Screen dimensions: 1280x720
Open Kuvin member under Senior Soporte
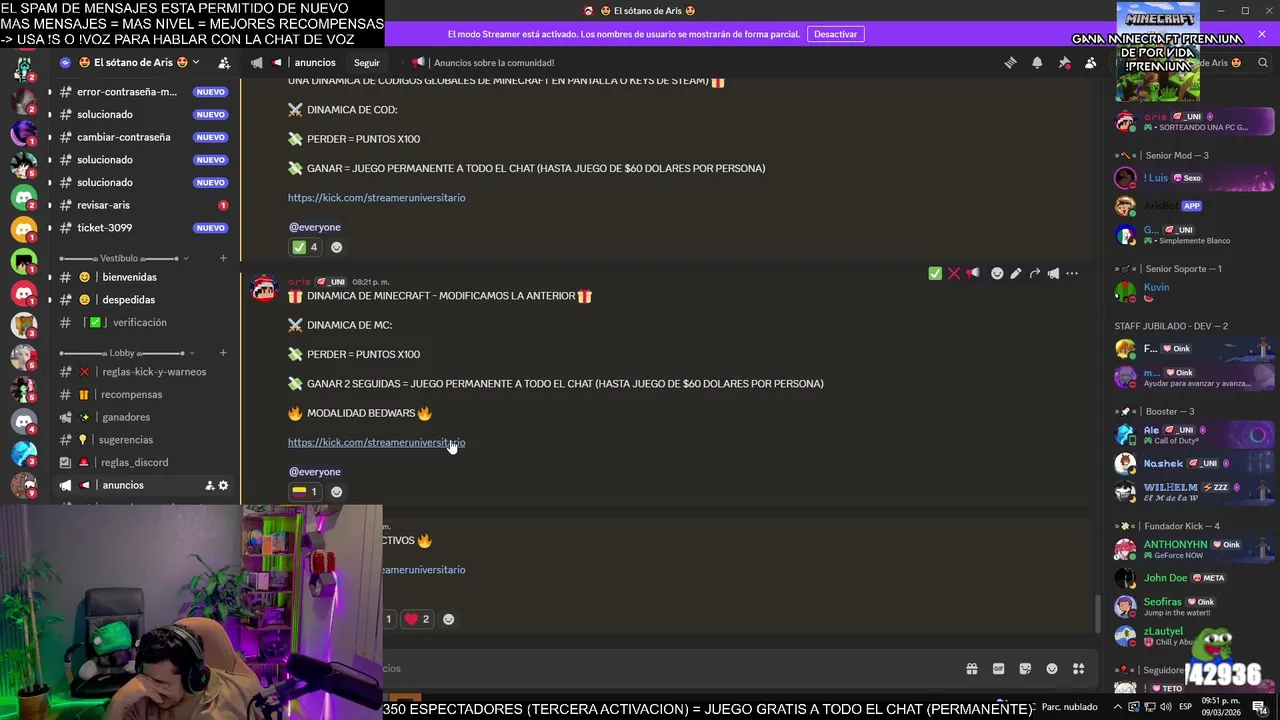[x=1195, y=292]
